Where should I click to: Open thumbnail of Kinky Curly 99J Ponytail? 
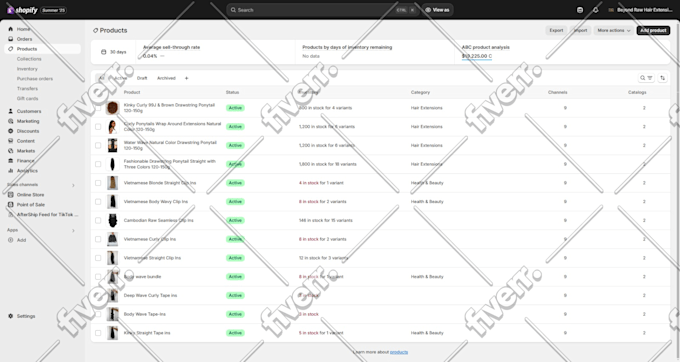pos(112,108)
